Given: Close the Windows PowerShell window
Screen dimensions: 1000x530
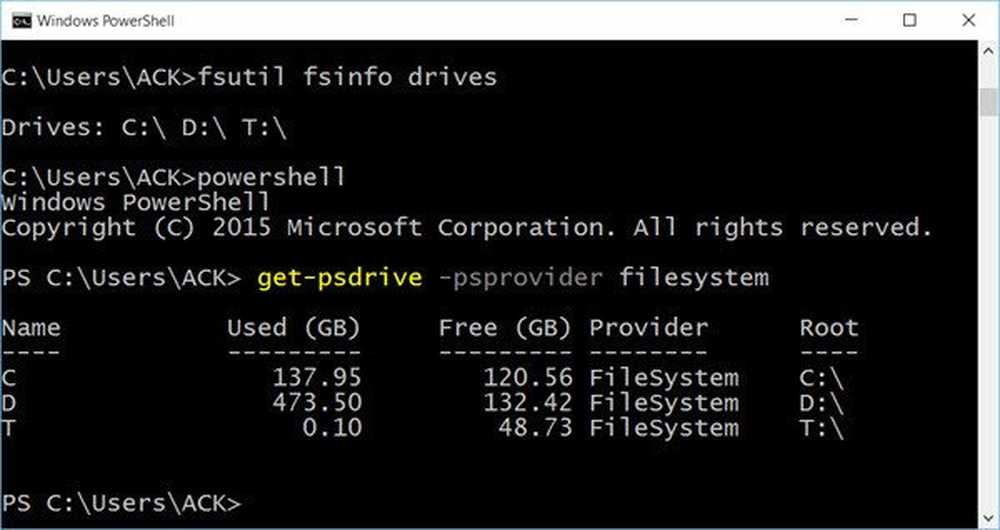Looking at the screenshot, I should pos(967,21).
